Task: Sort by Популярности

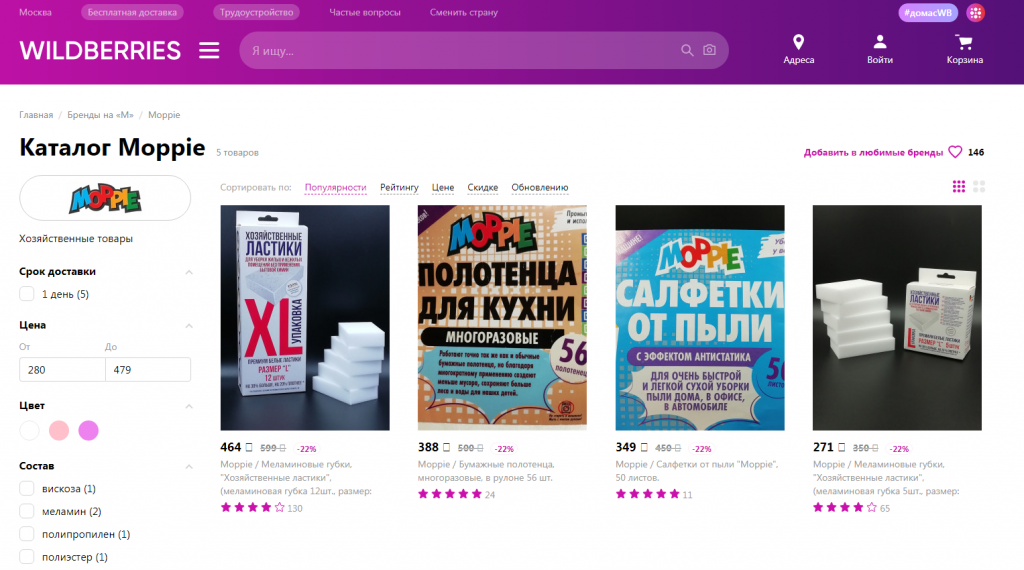Action: [335, 187]
